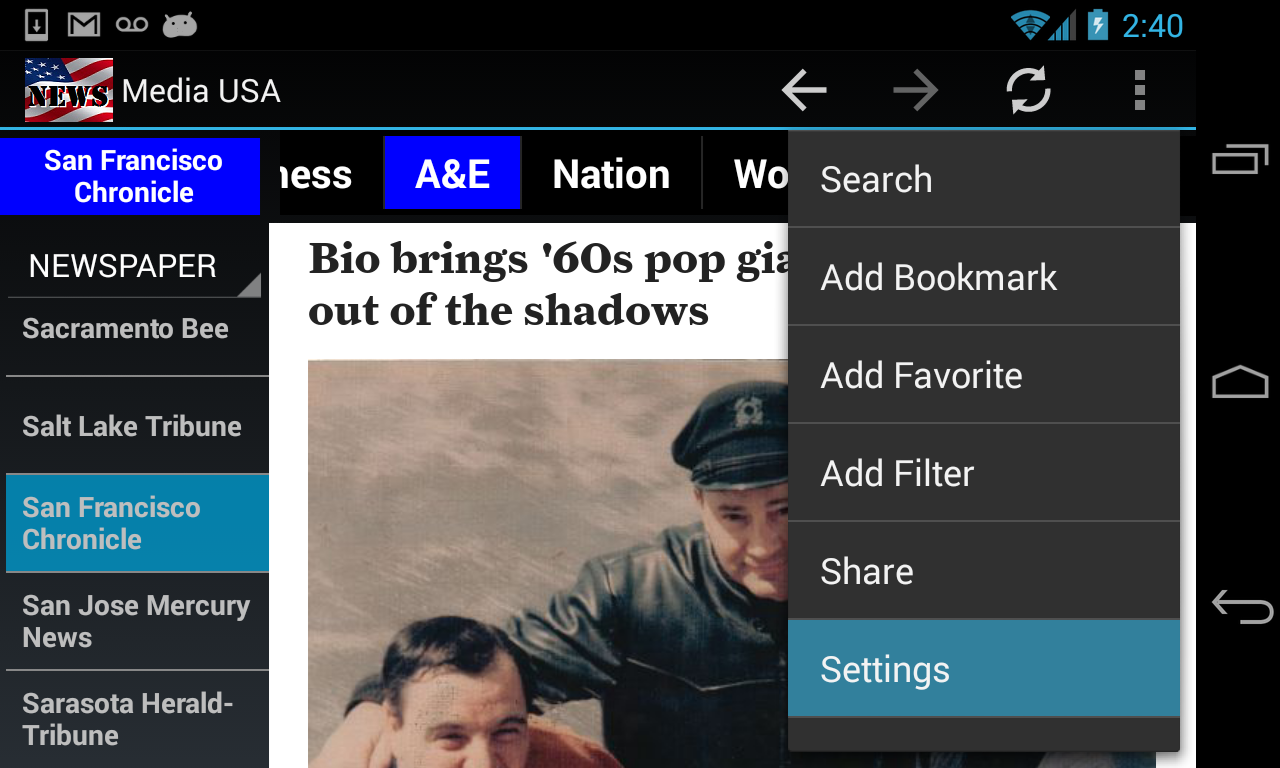Choose Add Filter menu option
Image resolution: width=1280 pixels, height=768 pixels.
[x=984, y=473]
